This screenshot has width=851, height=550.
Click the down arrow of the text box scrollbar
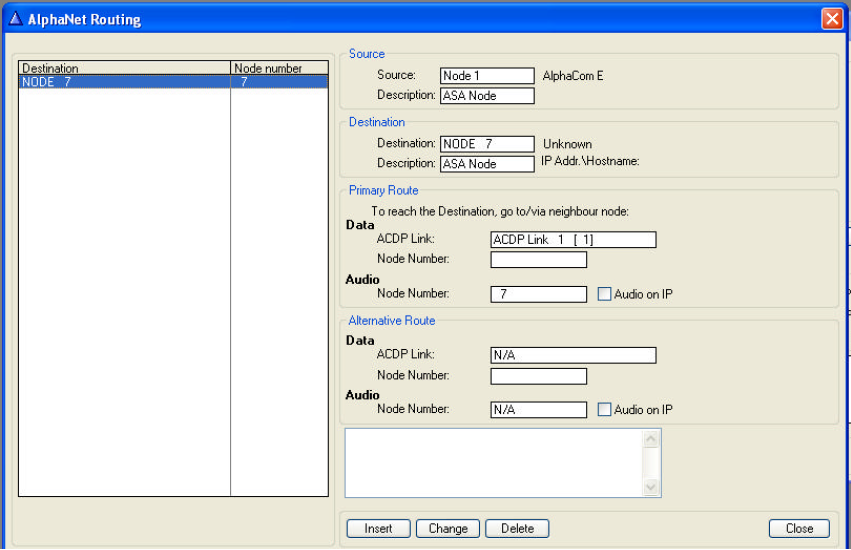coord(652,487)
